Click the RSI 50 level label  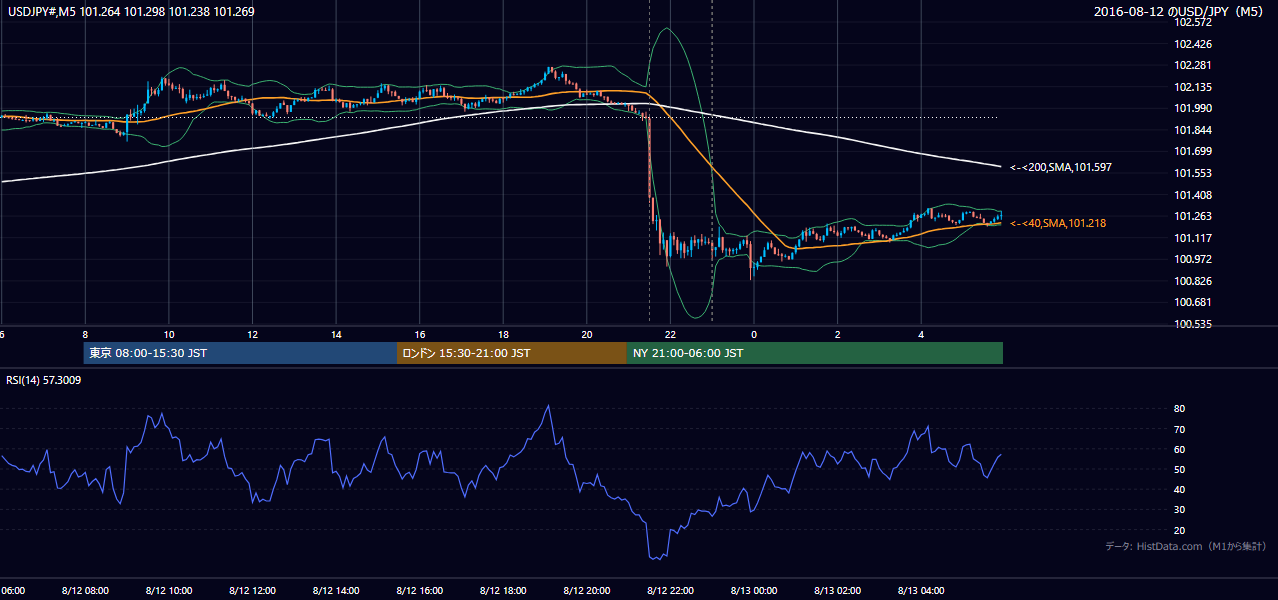(x=1180, y=469)
